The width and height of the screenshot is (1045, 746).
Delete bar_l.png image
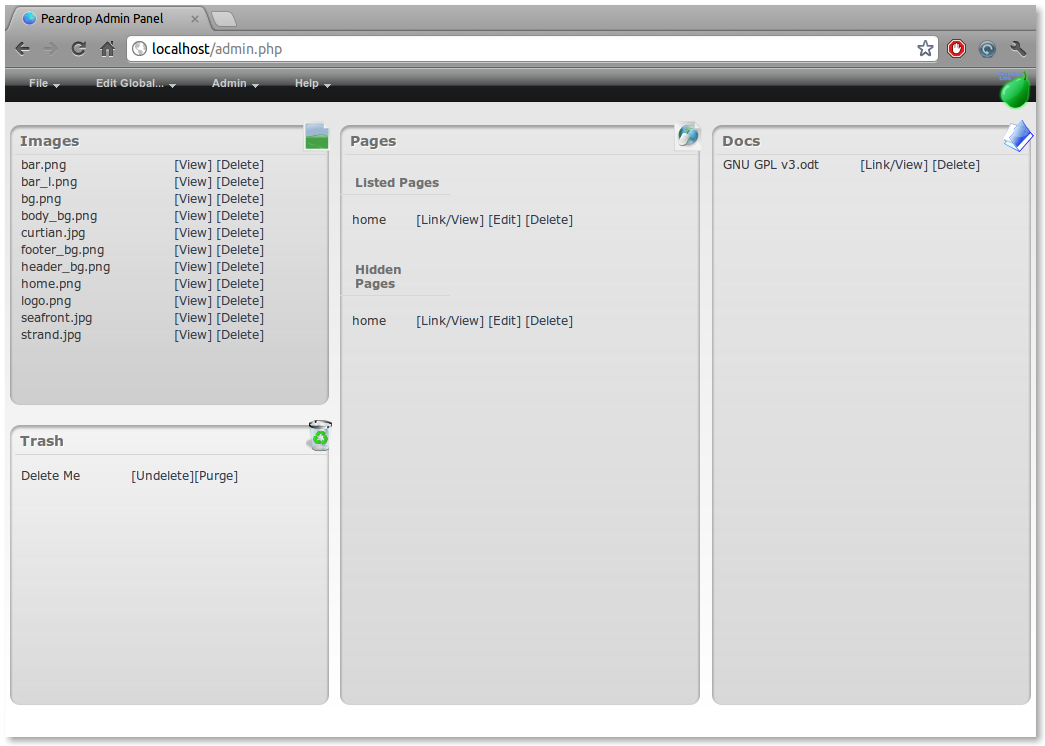click(x=240, y=181)
